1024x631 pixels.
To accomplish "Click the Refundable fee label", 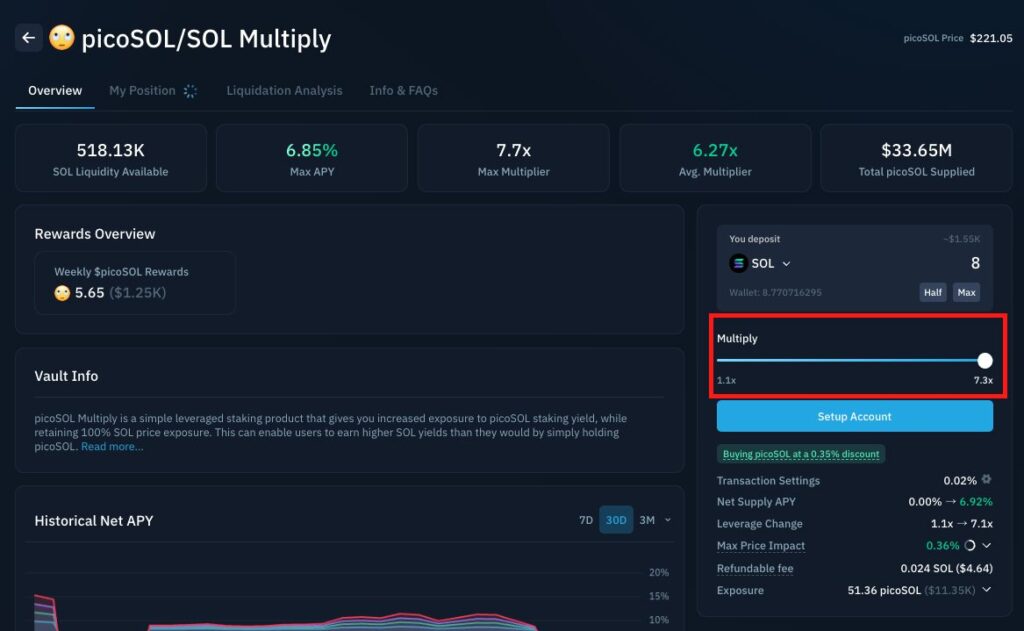I will 755,568.
